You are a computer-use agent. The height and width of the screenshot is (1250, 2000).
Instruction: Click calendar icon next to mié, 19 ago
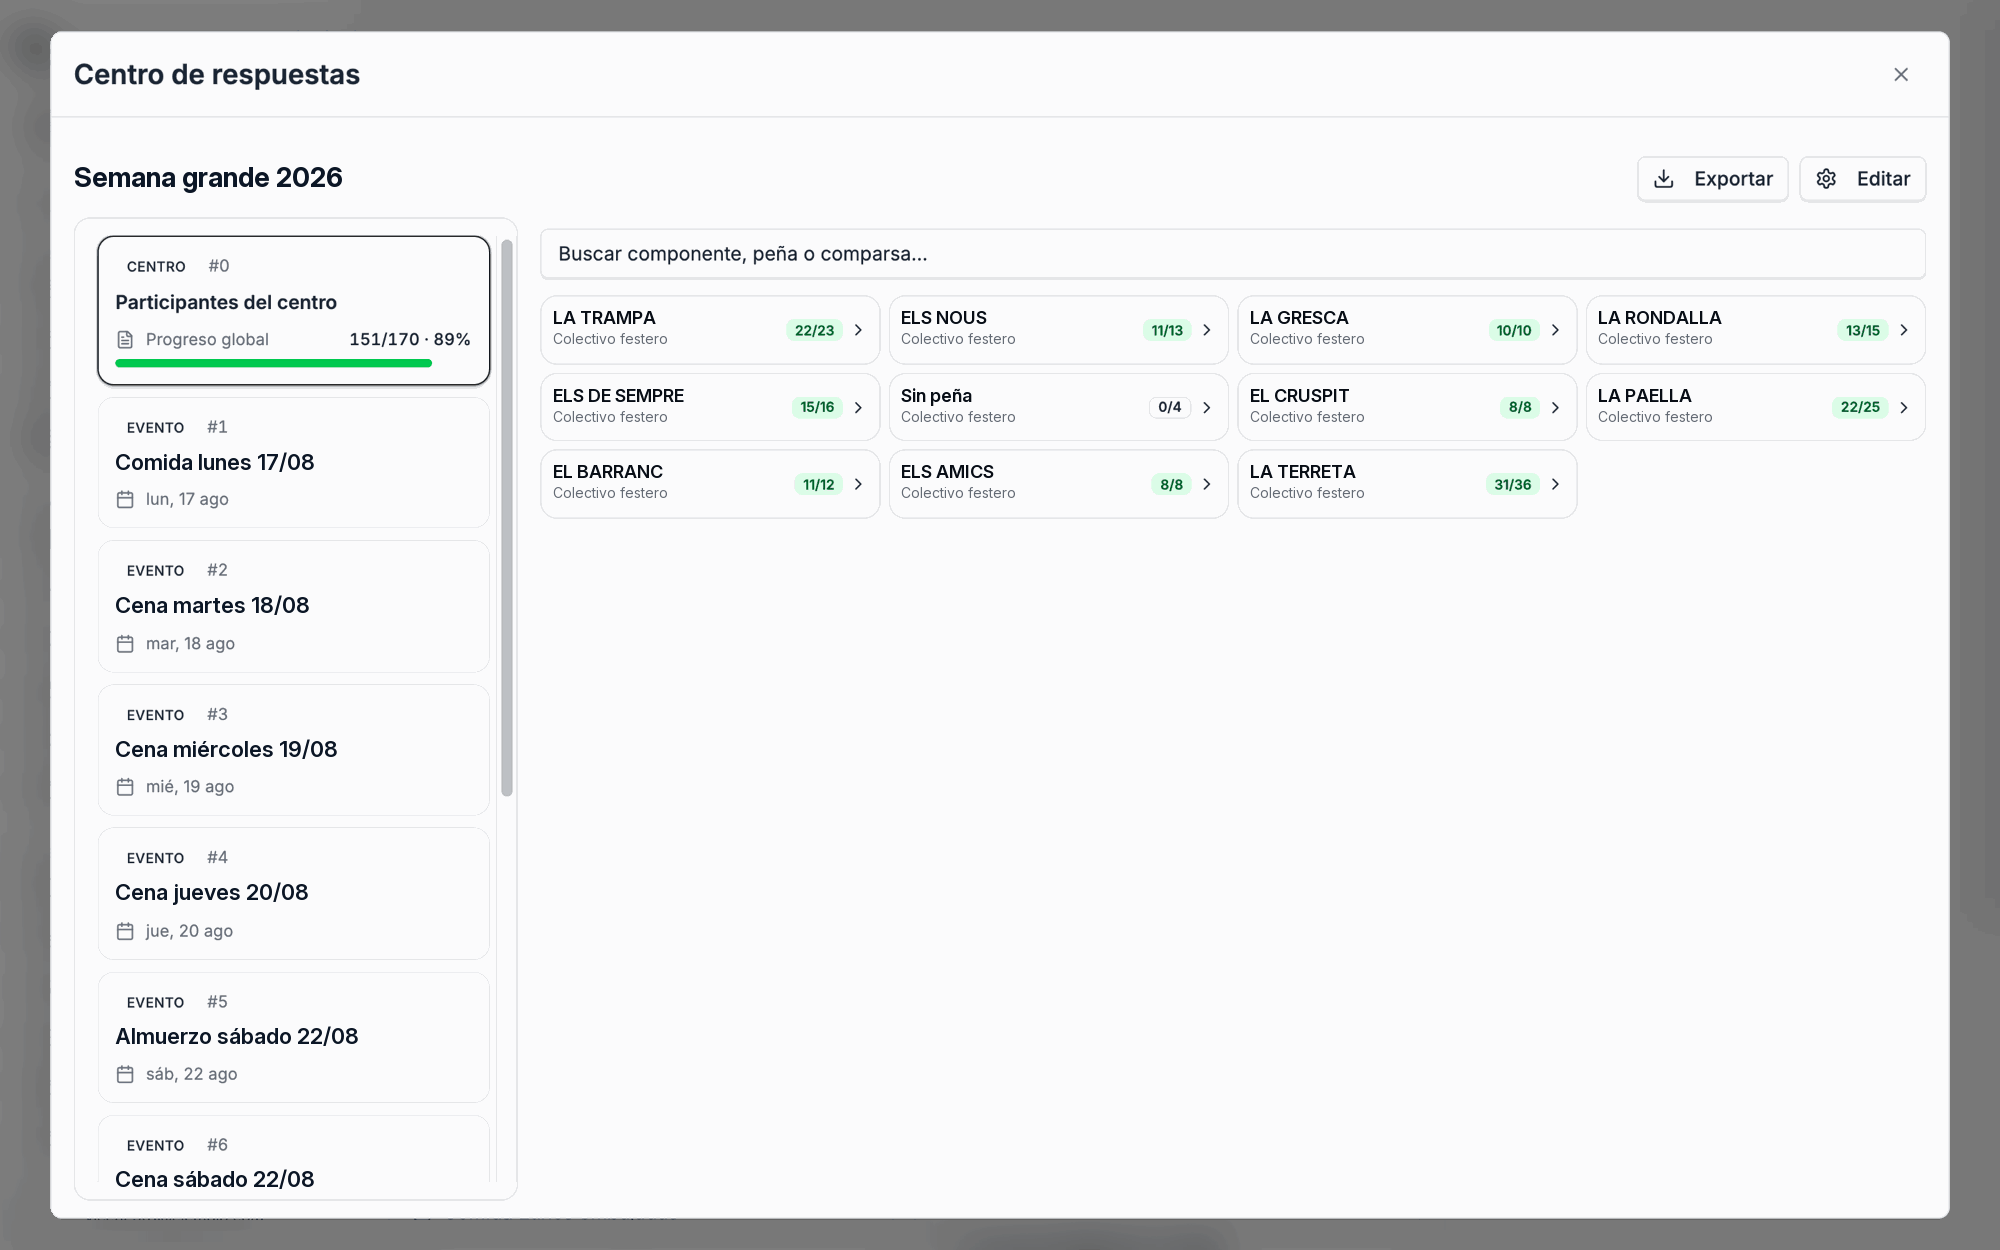(x=125, y=787)
